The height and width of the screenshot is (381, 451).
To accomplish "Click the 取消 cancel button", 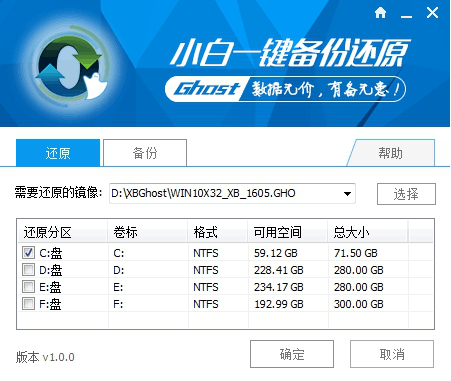I will pos(392,354).
